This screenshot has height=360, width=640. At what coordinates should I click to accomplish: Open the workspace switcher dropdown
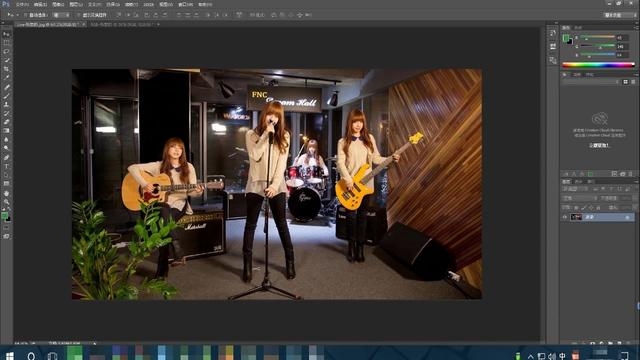620,15
